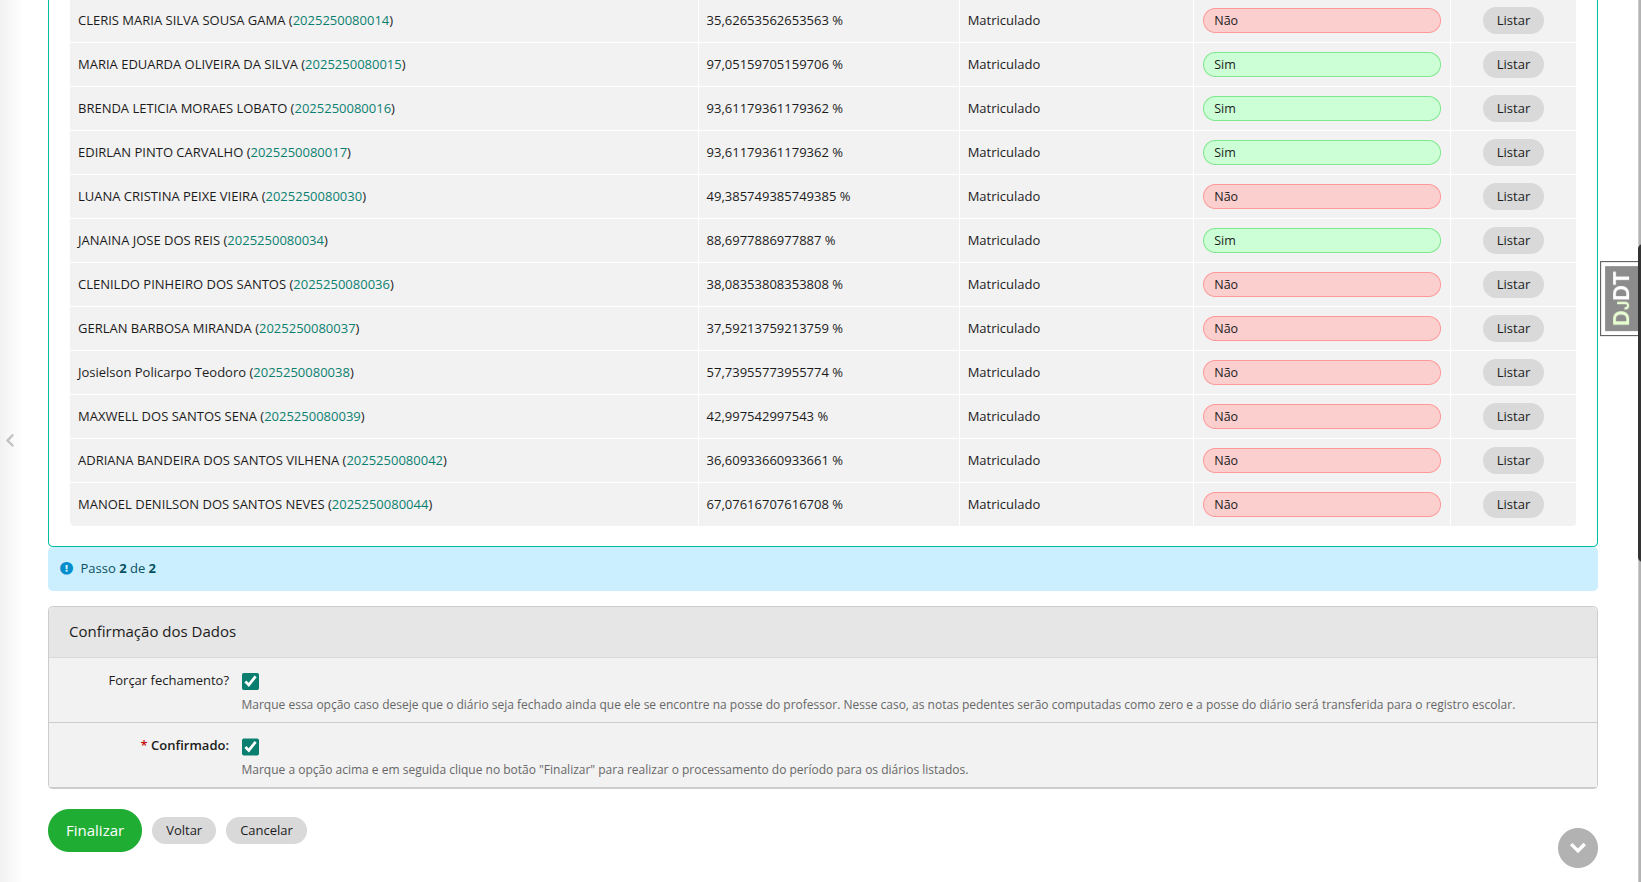1641x882 pixels.
Task: Open student link 2025250080016 for BRENDA LETICIA
Action: [x=343, y=108]
